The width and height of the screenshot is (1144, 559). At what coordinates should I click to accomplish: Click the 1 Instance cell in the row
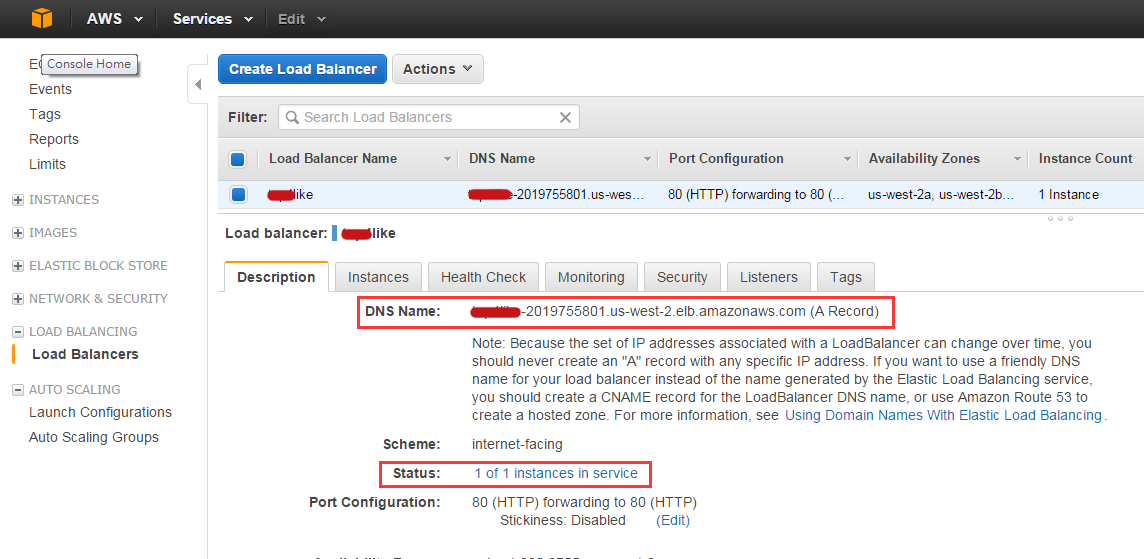pyautogui.click(x=1068, y=195)
